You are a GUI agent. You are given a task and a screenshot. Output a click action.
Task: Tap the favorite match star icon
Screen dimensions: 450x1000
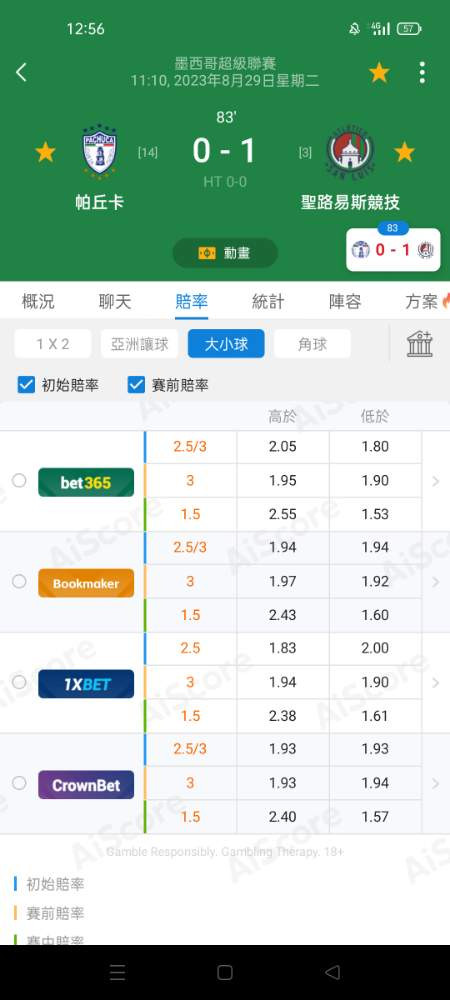pos(379,73)
